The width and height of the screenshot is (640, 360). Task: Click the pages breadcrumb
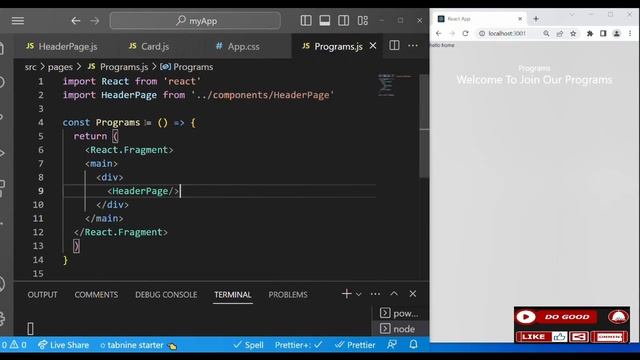tap(60, 67)
